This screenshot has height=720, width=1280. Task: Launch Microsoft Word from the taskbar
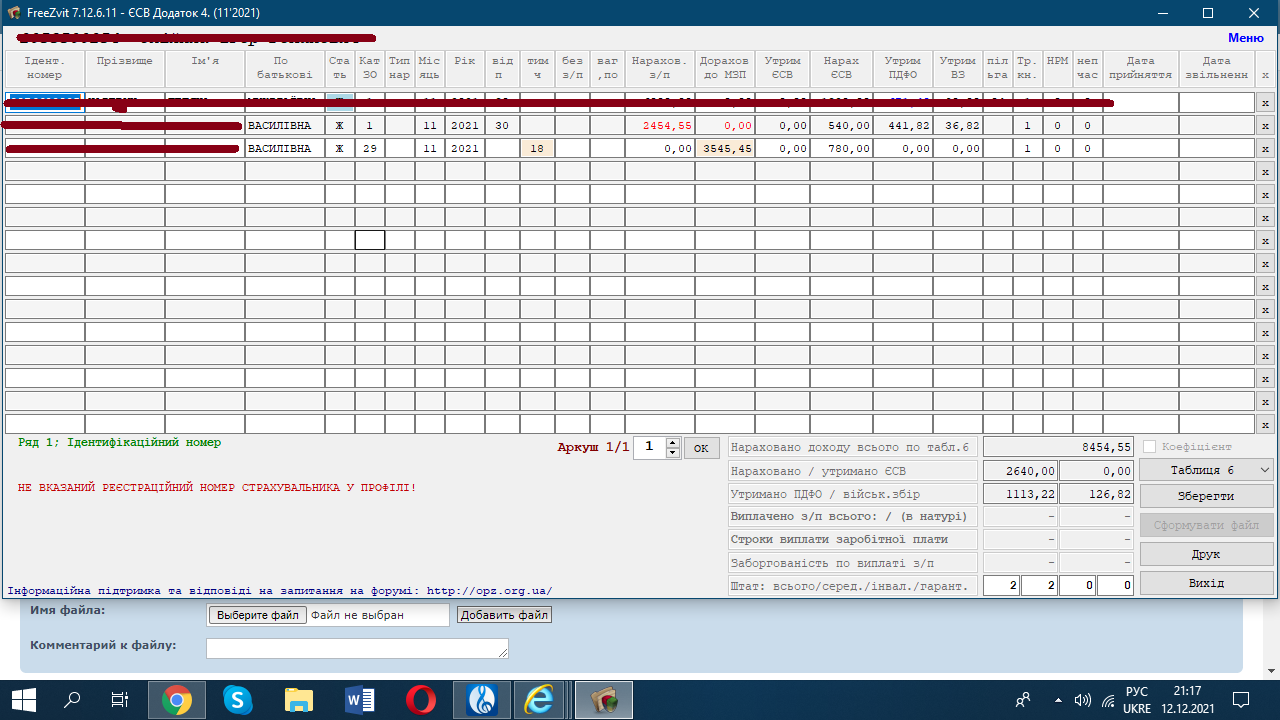click(x=359, y=701)
